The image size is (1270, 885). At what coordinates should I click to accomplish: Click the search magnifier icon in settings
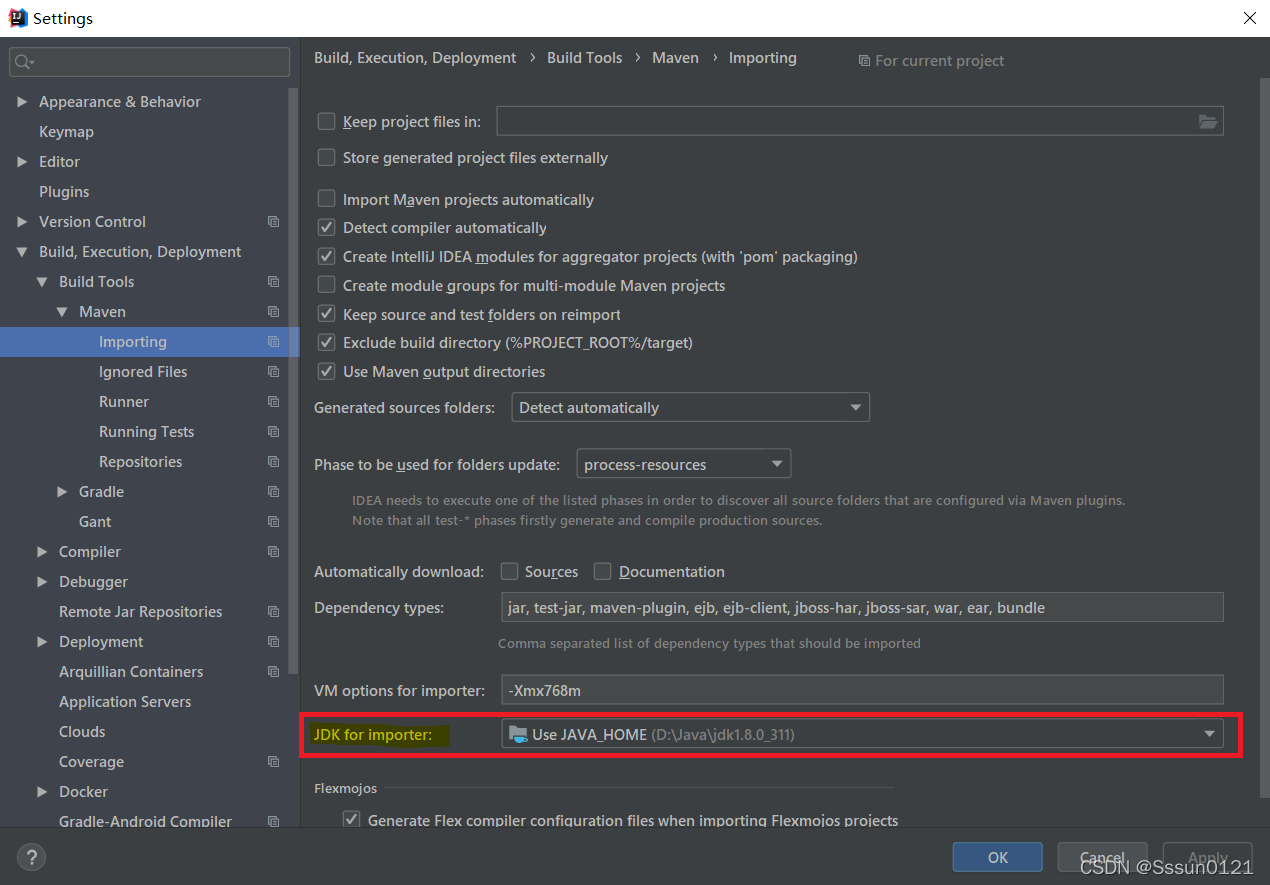pyautogui.click(x=22, y=62)
